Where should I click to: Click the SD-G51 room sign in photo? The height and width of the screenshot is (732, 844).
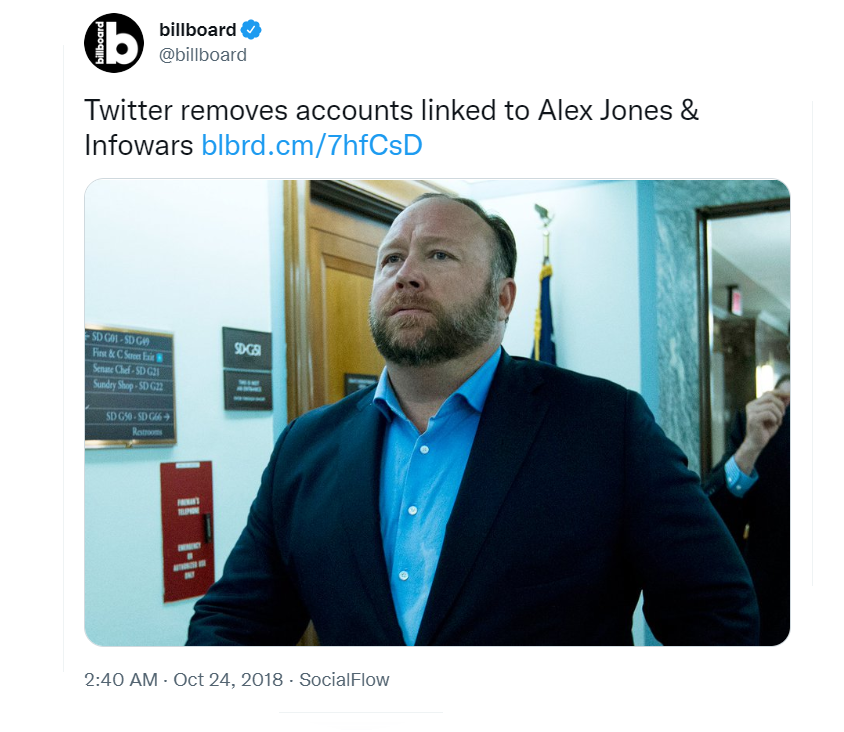247,349
